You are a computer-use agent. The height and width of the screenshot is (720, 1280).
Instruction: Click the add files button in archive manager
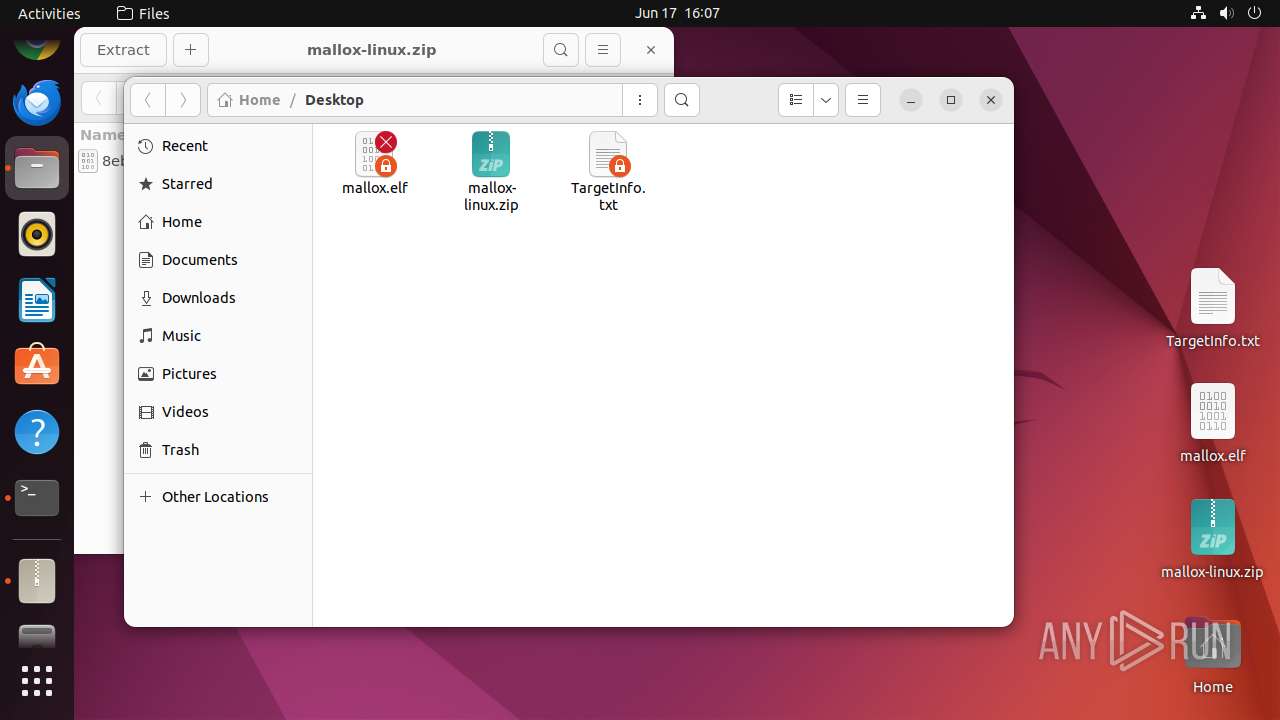[x=191, y=50]
